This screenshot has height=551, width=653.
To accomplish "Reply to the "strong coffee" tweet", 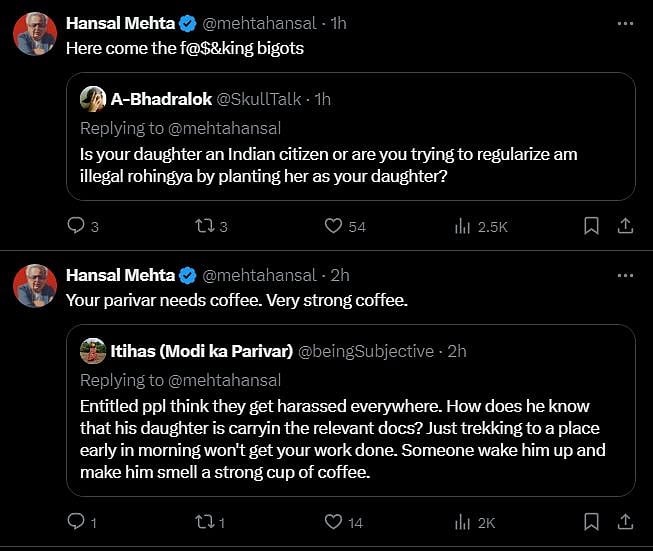I will tap(75, 521).
